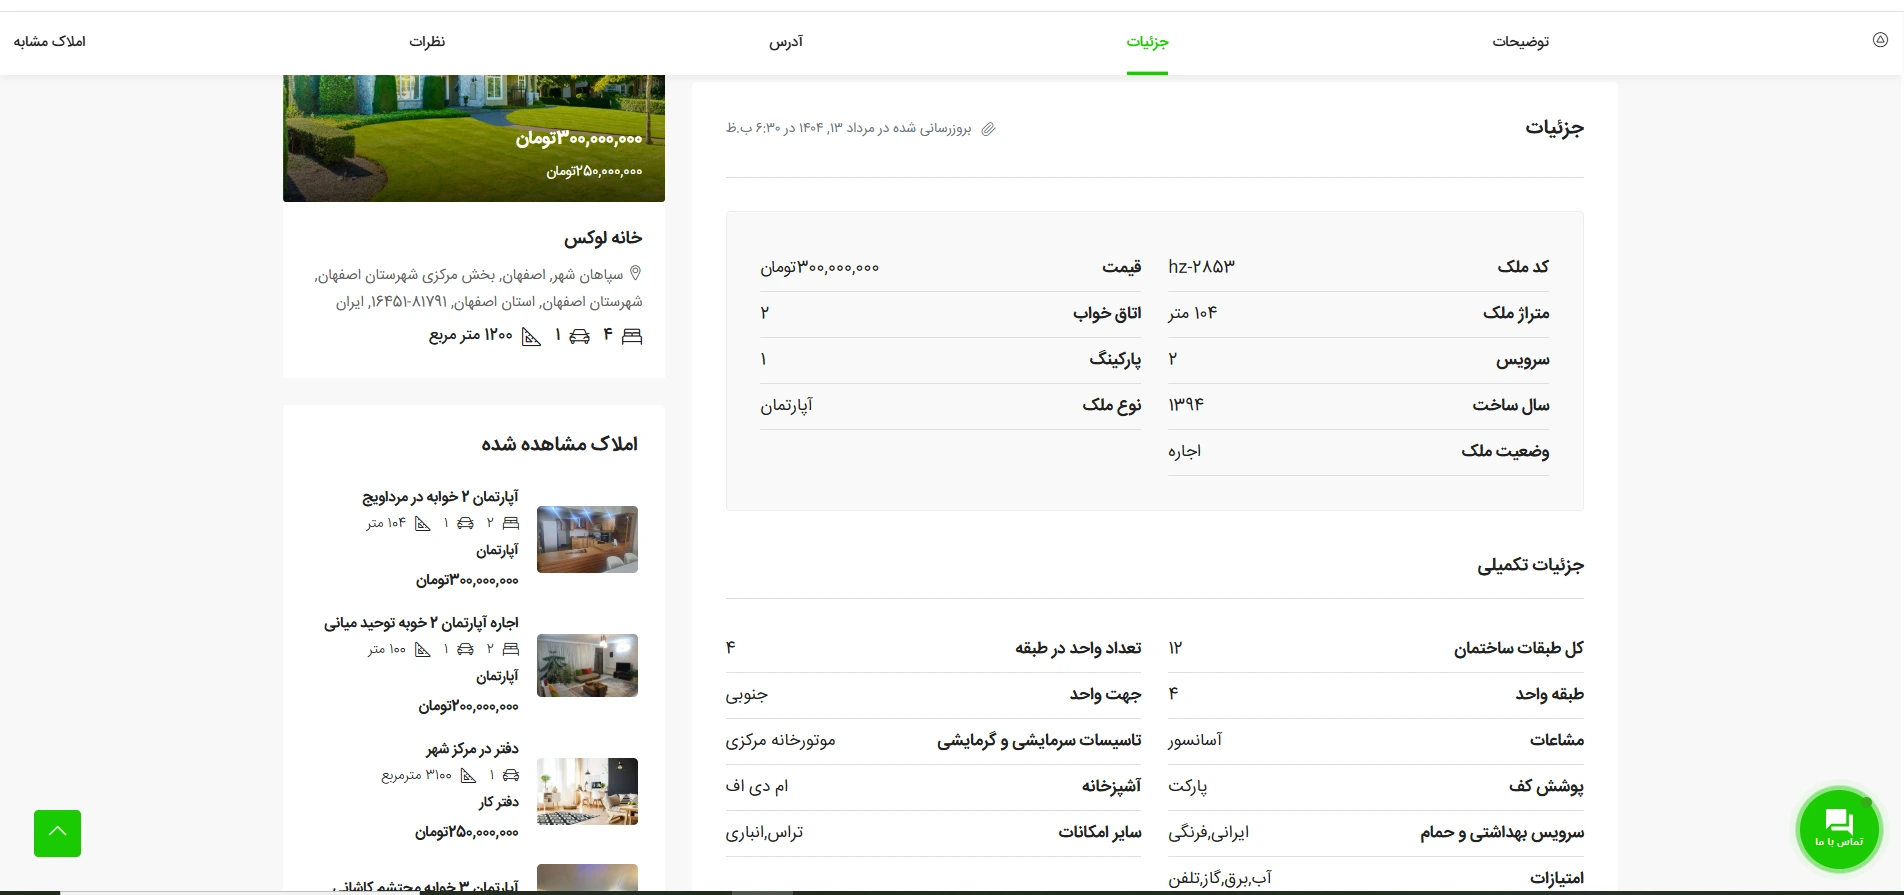
Task: Open the green تماس با ما chat bubble
Action: [x=1839, y=829]
